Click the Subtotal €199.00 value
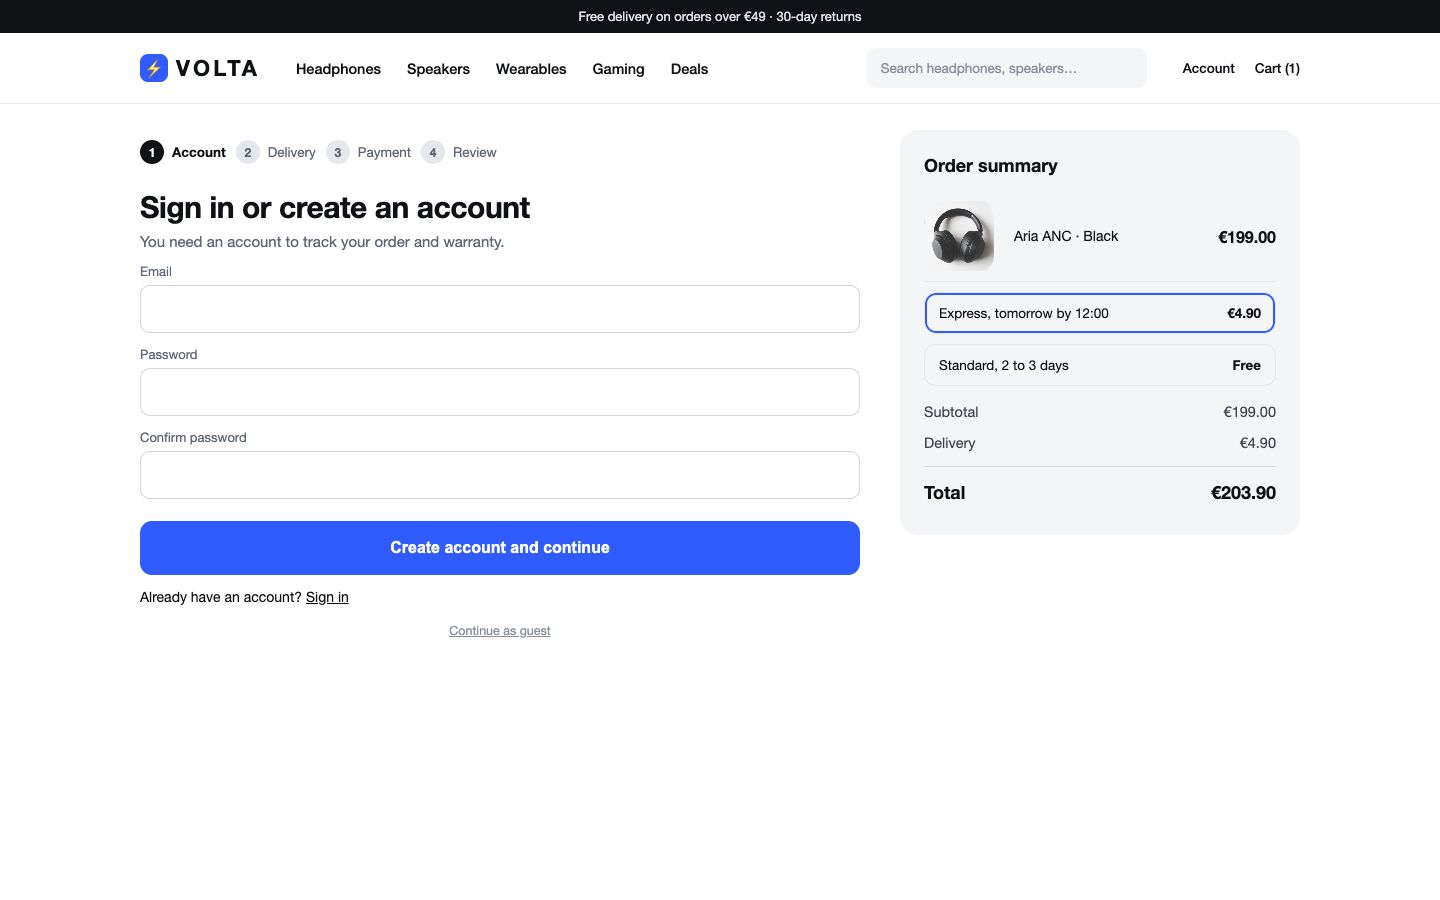The image size is (1440, 900). [1249, 412]
